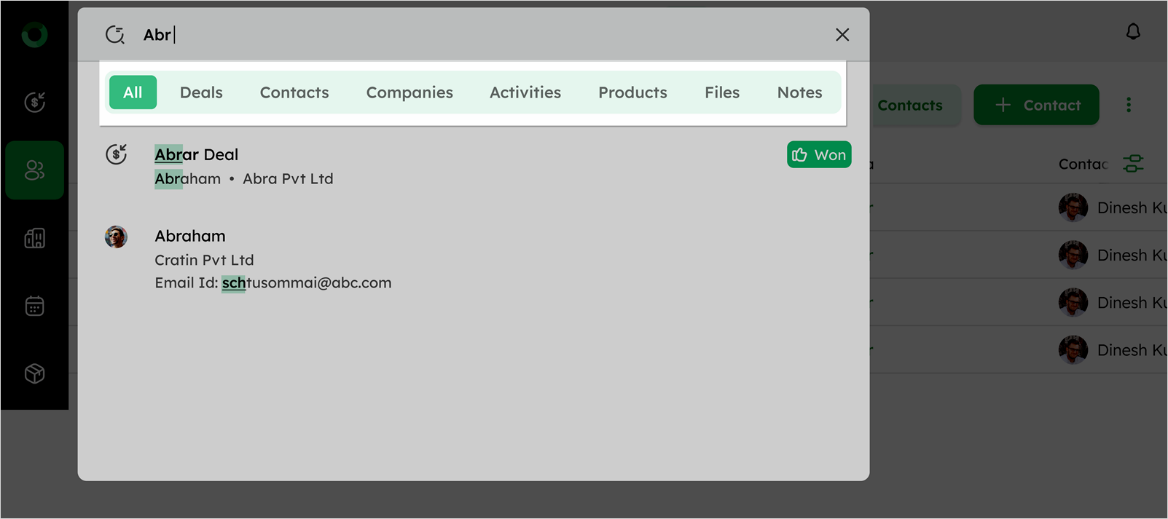Viewport: 1168px width, 519px height.
Task: Switch to the Files filter tab
Action: 722,92
